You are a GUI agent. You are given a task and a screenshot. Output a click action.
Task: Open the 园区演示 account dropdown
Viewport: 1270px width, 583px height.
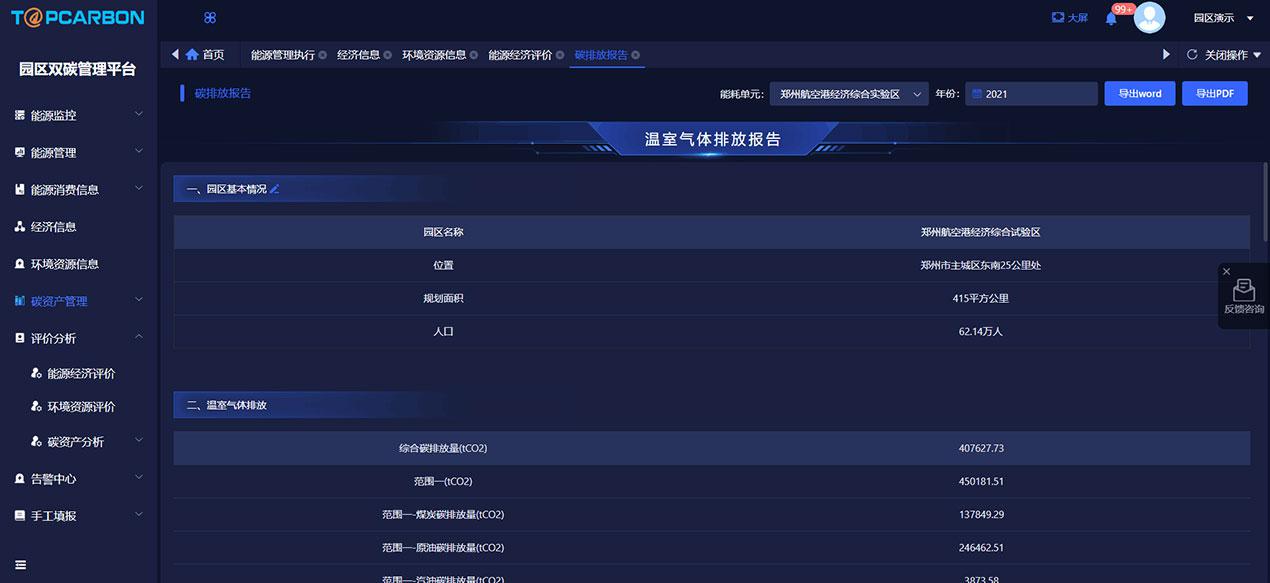(1222, 18)
